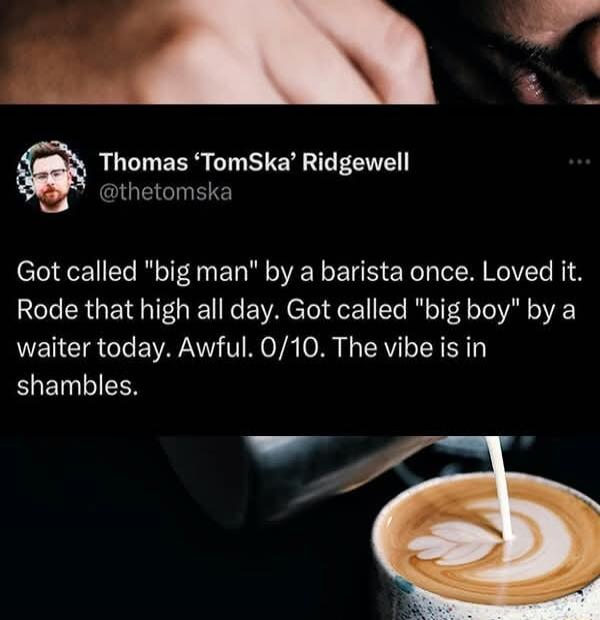Open the three-dot more options menu
The height and width of the screenshot is (620, 600).
pos(580,161)
